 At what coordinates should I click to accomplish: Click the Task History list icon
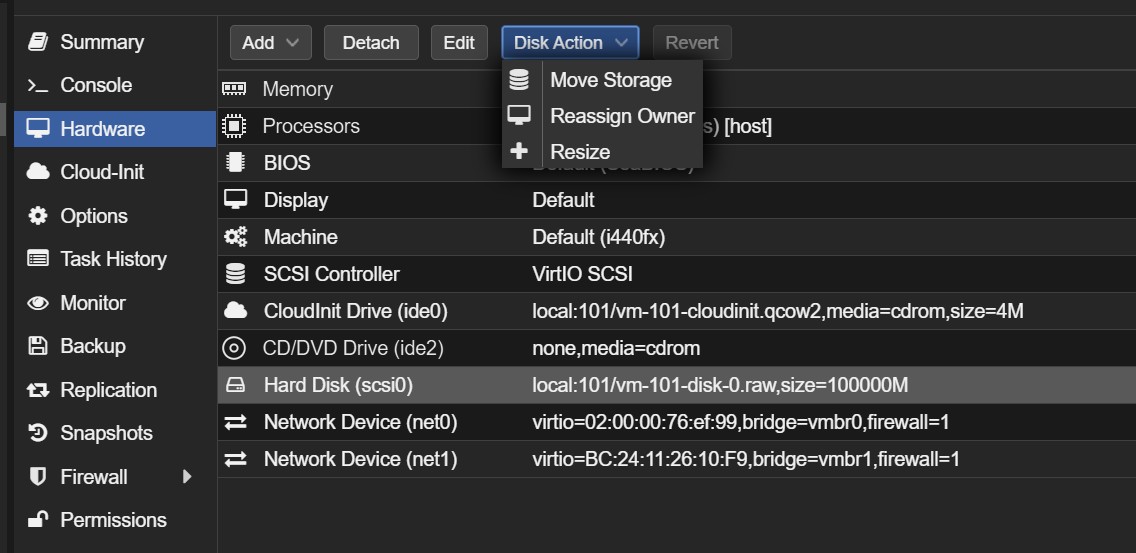point(38,259)
